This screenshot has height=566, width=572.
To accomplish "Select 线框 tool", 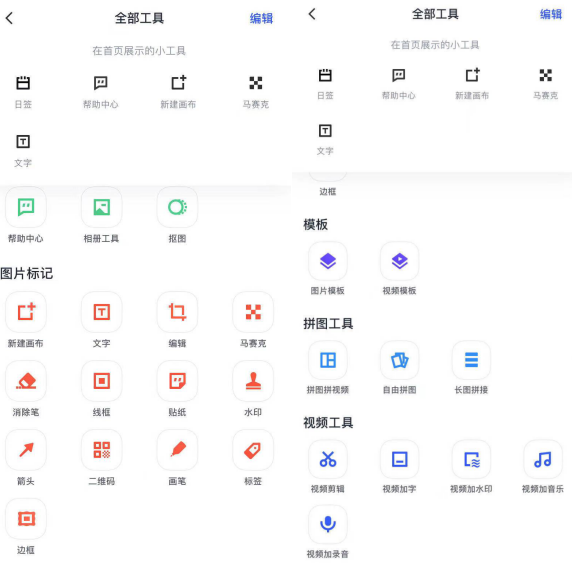I will [x=101, y=381].
